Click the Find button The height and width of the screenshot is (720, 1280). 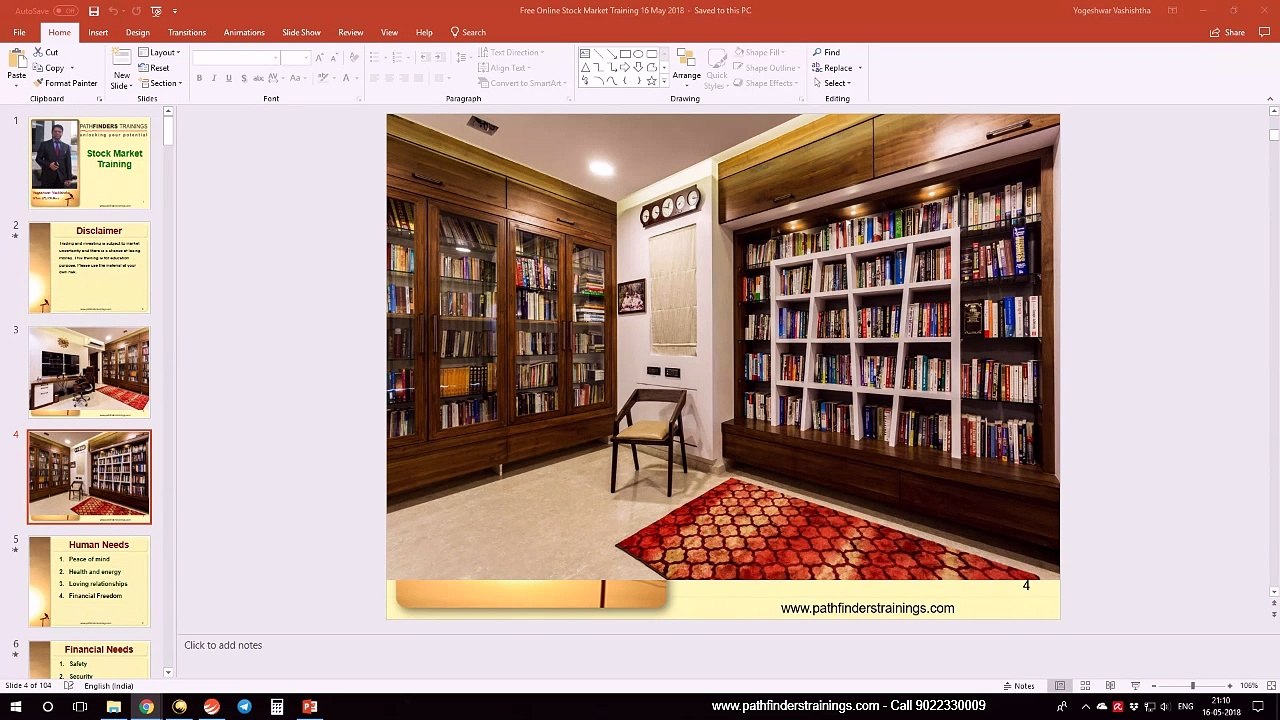[x=826, y=52]
